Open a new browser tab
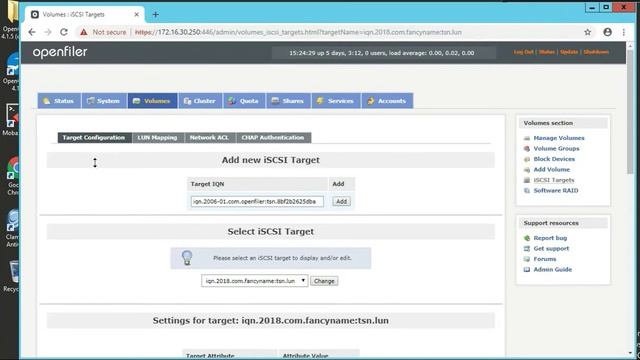The height and width of the screenshot is (360, 640). pyautogui.click(x=156, y=15)
